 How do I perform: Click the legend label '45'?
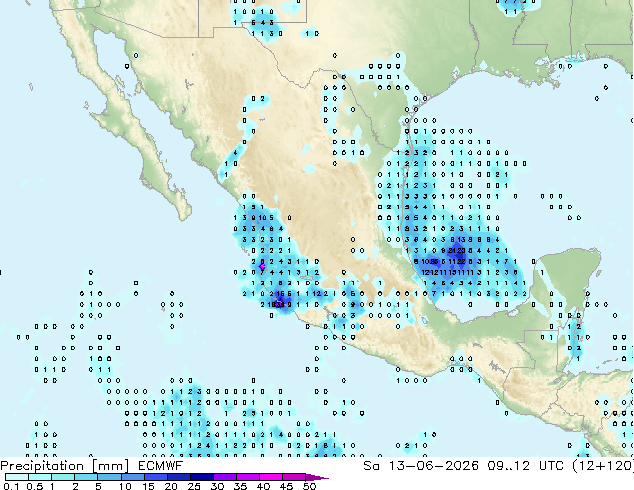click(286, 486)
